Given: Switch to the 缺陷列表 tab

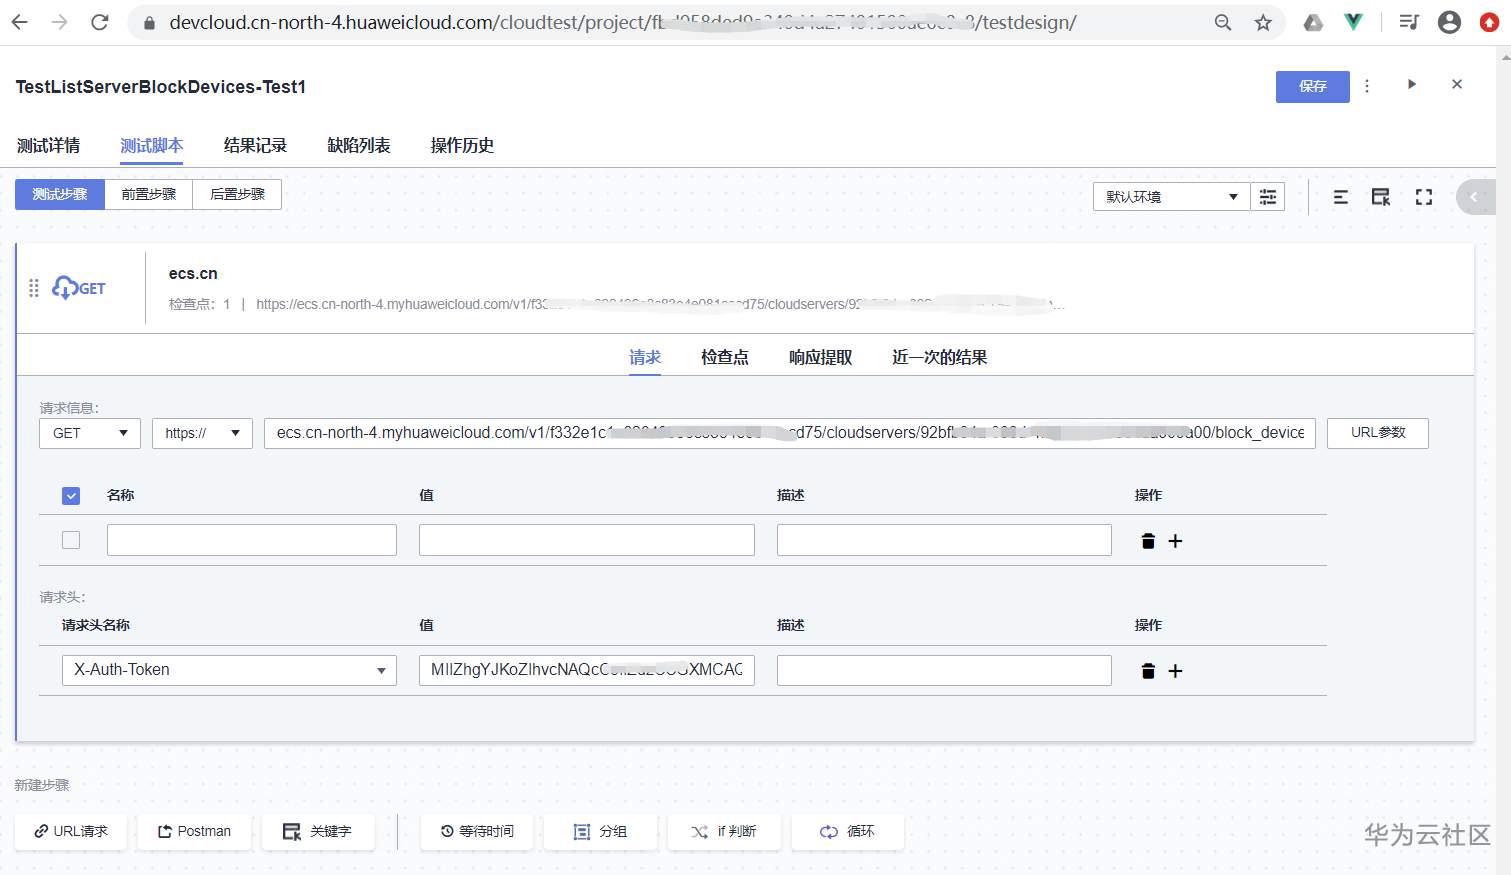Looking at the screenshot, I should (359, 146).
